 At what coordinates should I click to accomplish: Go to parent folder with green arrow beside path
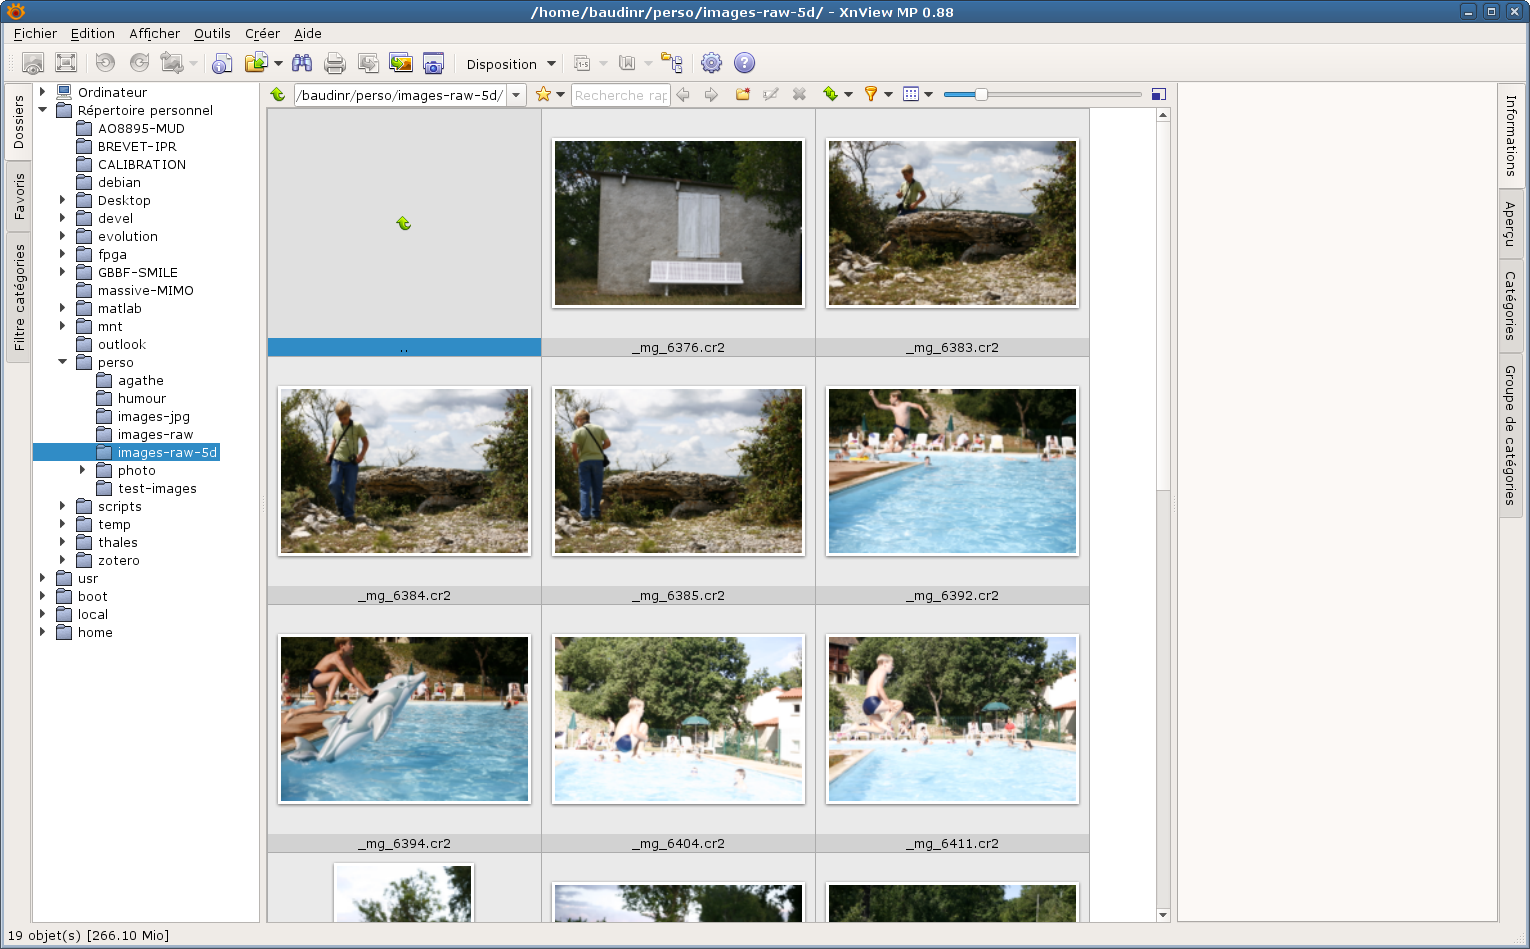tap(278, 94)
